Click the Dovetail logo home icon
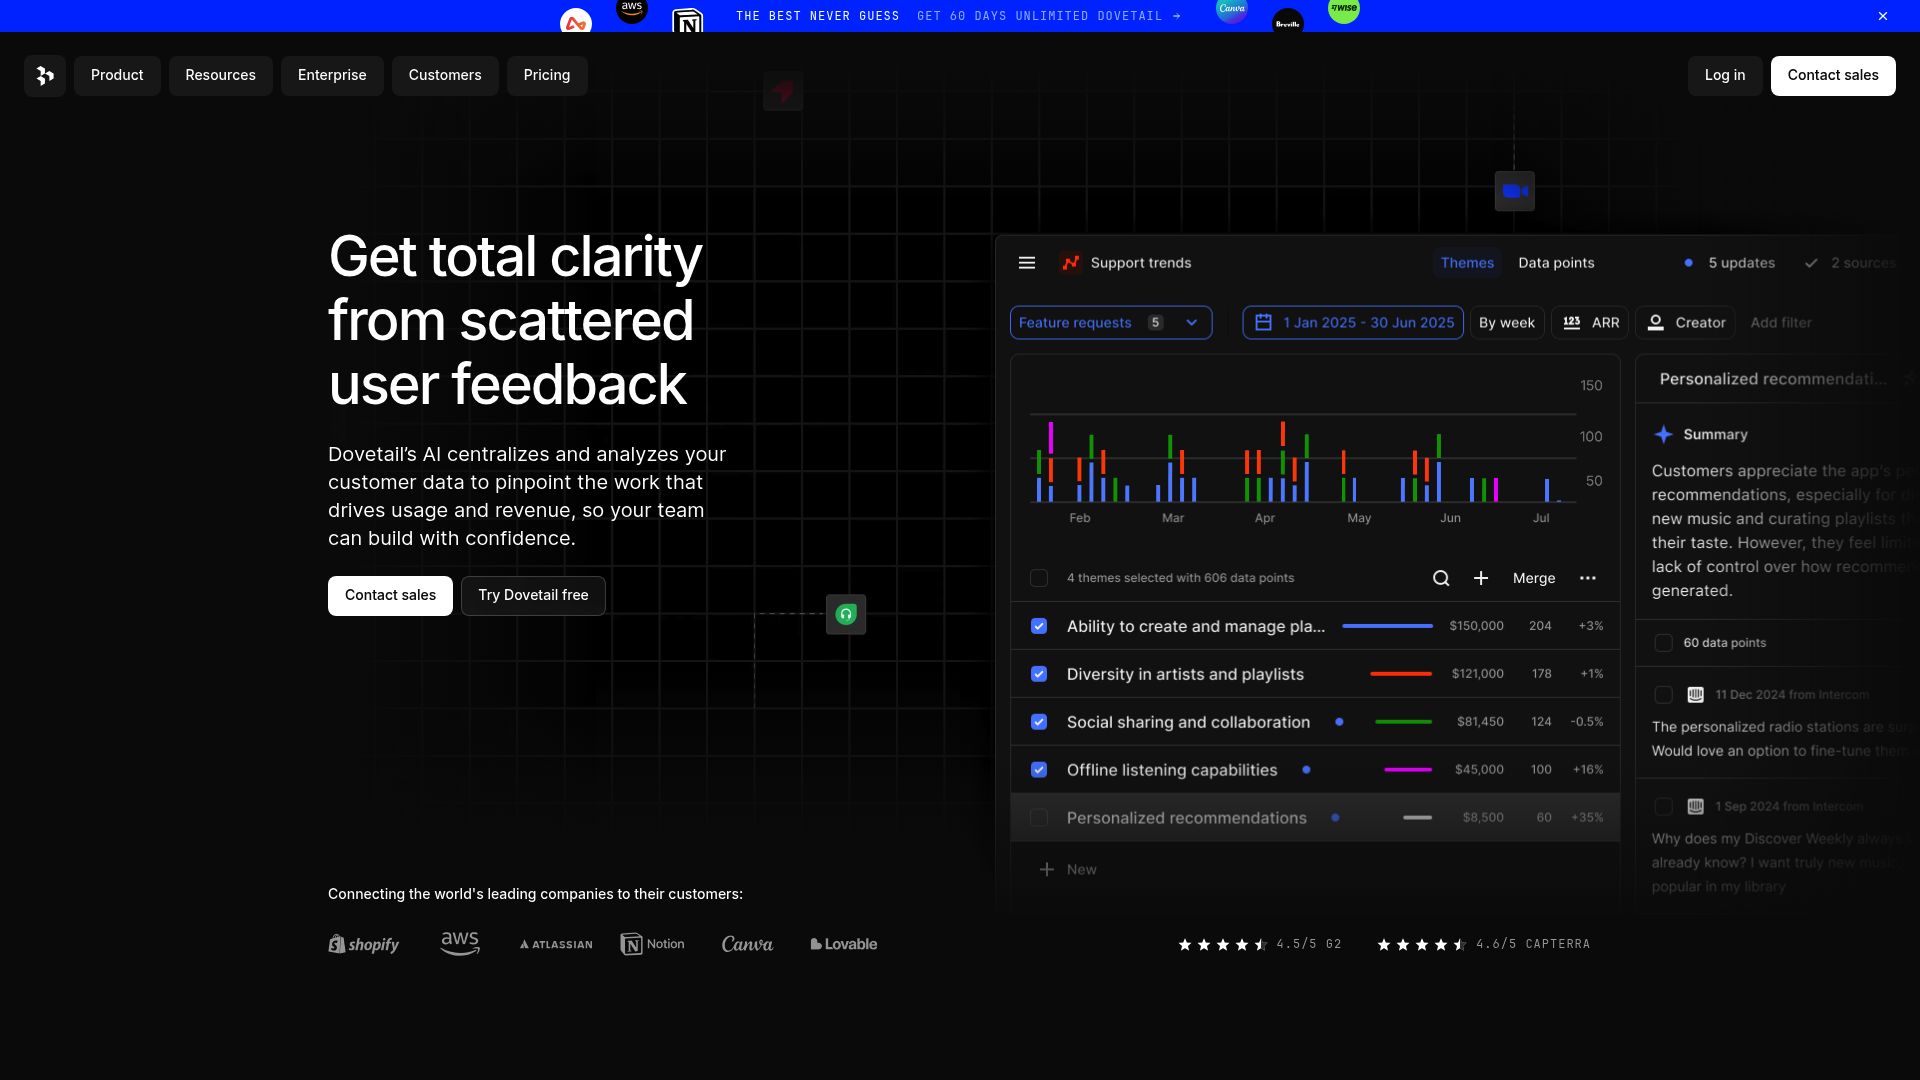The height and width of the screenshot is (1080, 1920). tap(45, 76)
